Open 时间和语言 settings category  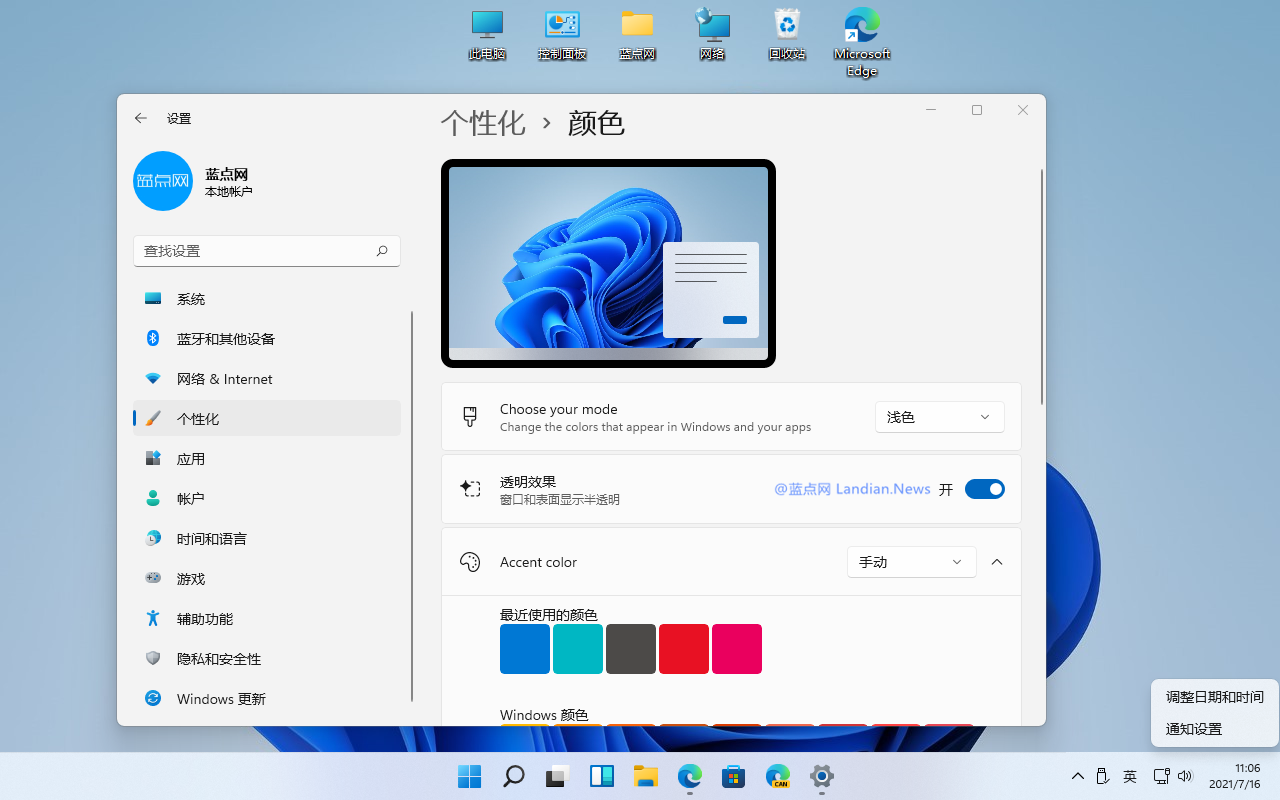click(267, 539)
